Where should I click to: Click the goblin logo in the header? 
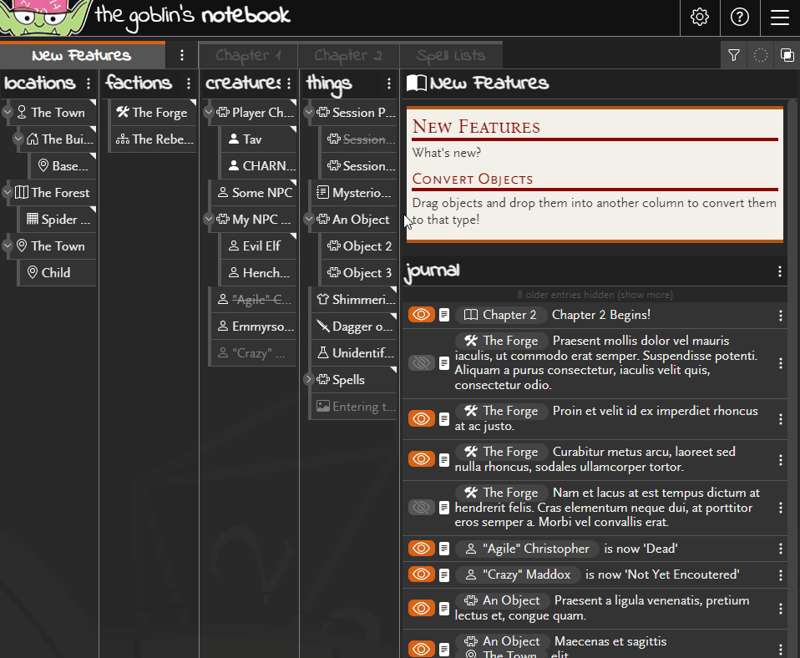[45, 18]
